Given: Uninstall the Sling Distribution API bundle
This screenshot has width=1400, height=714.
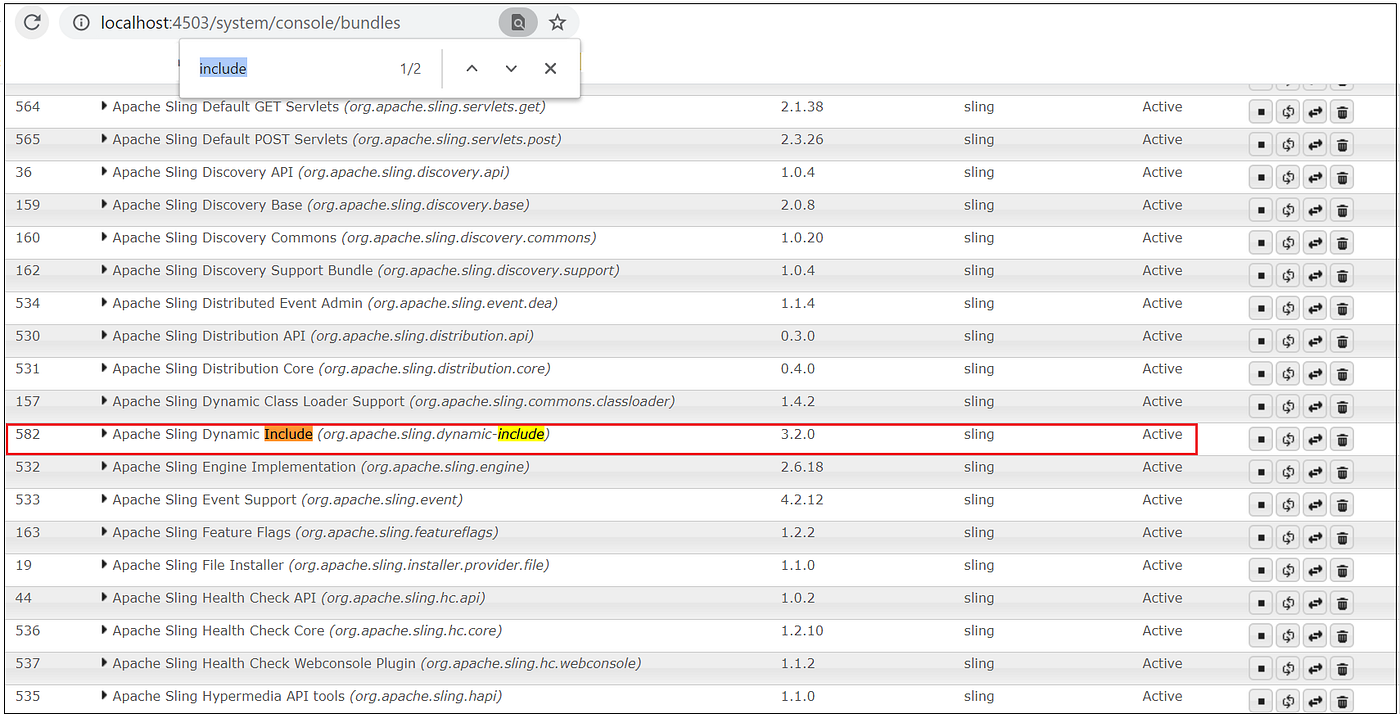Looking at the screenshot, I should [x=1342, y=340].
